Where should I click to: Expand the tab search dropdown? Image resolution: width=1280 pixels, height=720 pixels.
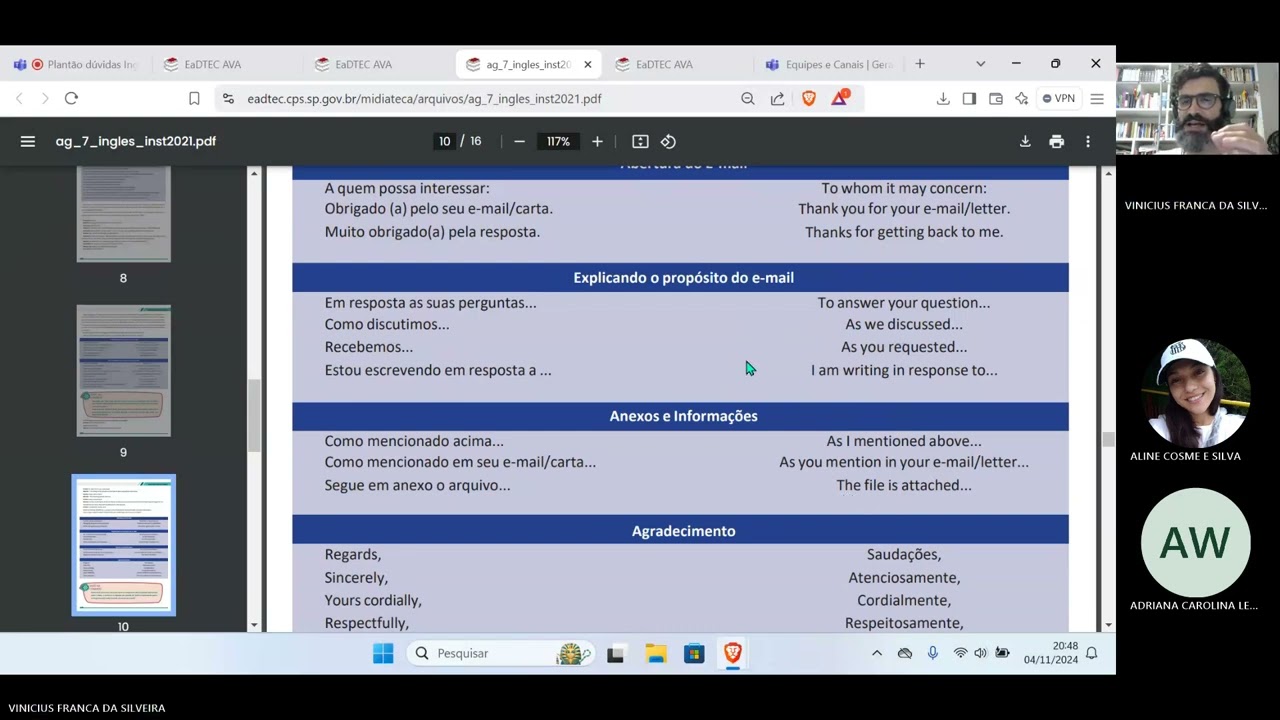pos(980,64)
